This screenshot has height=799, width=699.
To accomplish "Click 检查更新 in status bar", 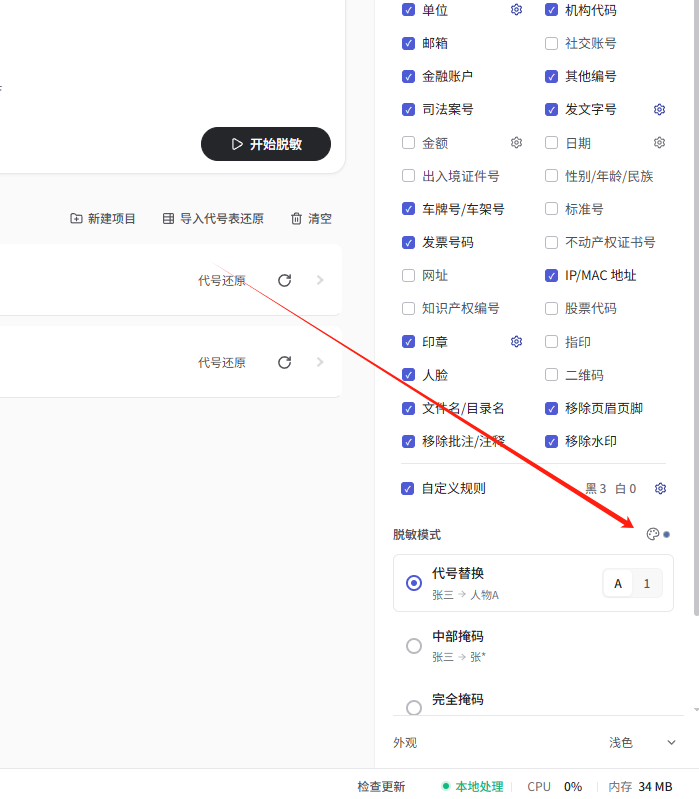I will pos(381,787).
